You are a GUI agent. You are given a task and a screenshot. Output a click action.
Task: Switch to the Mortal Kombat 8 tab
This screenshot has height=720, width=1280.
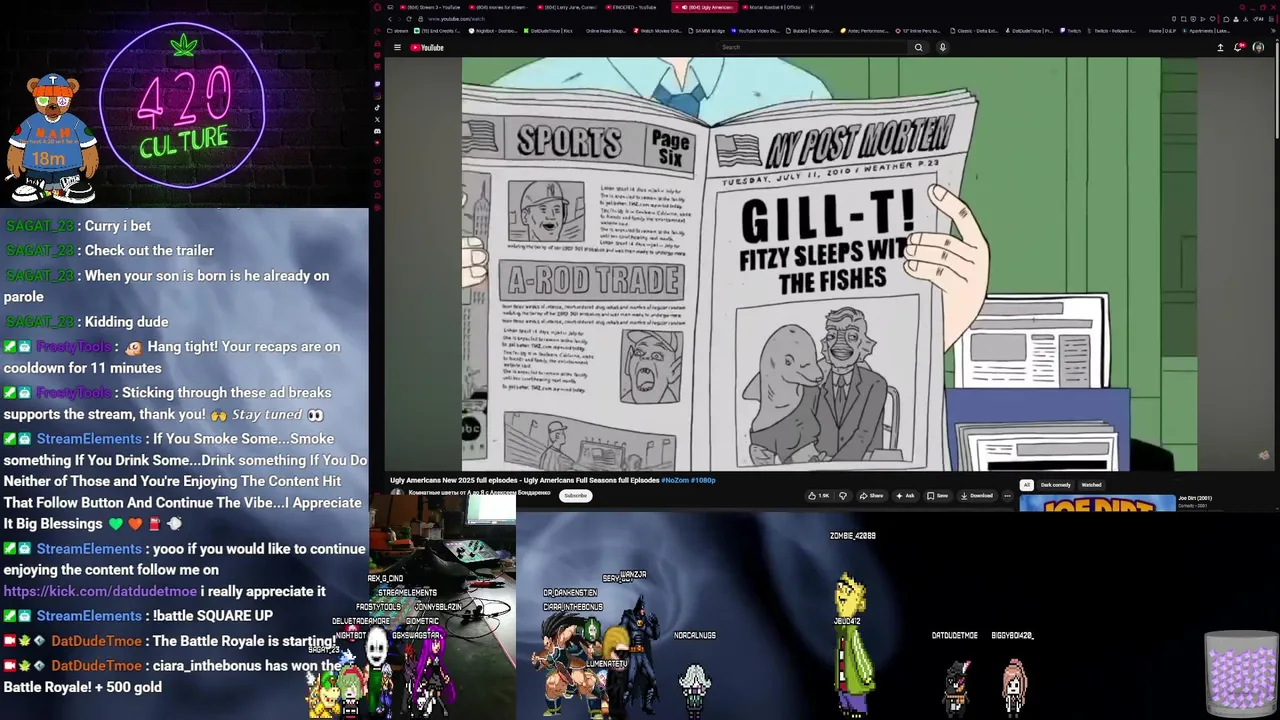click(772, 7)
